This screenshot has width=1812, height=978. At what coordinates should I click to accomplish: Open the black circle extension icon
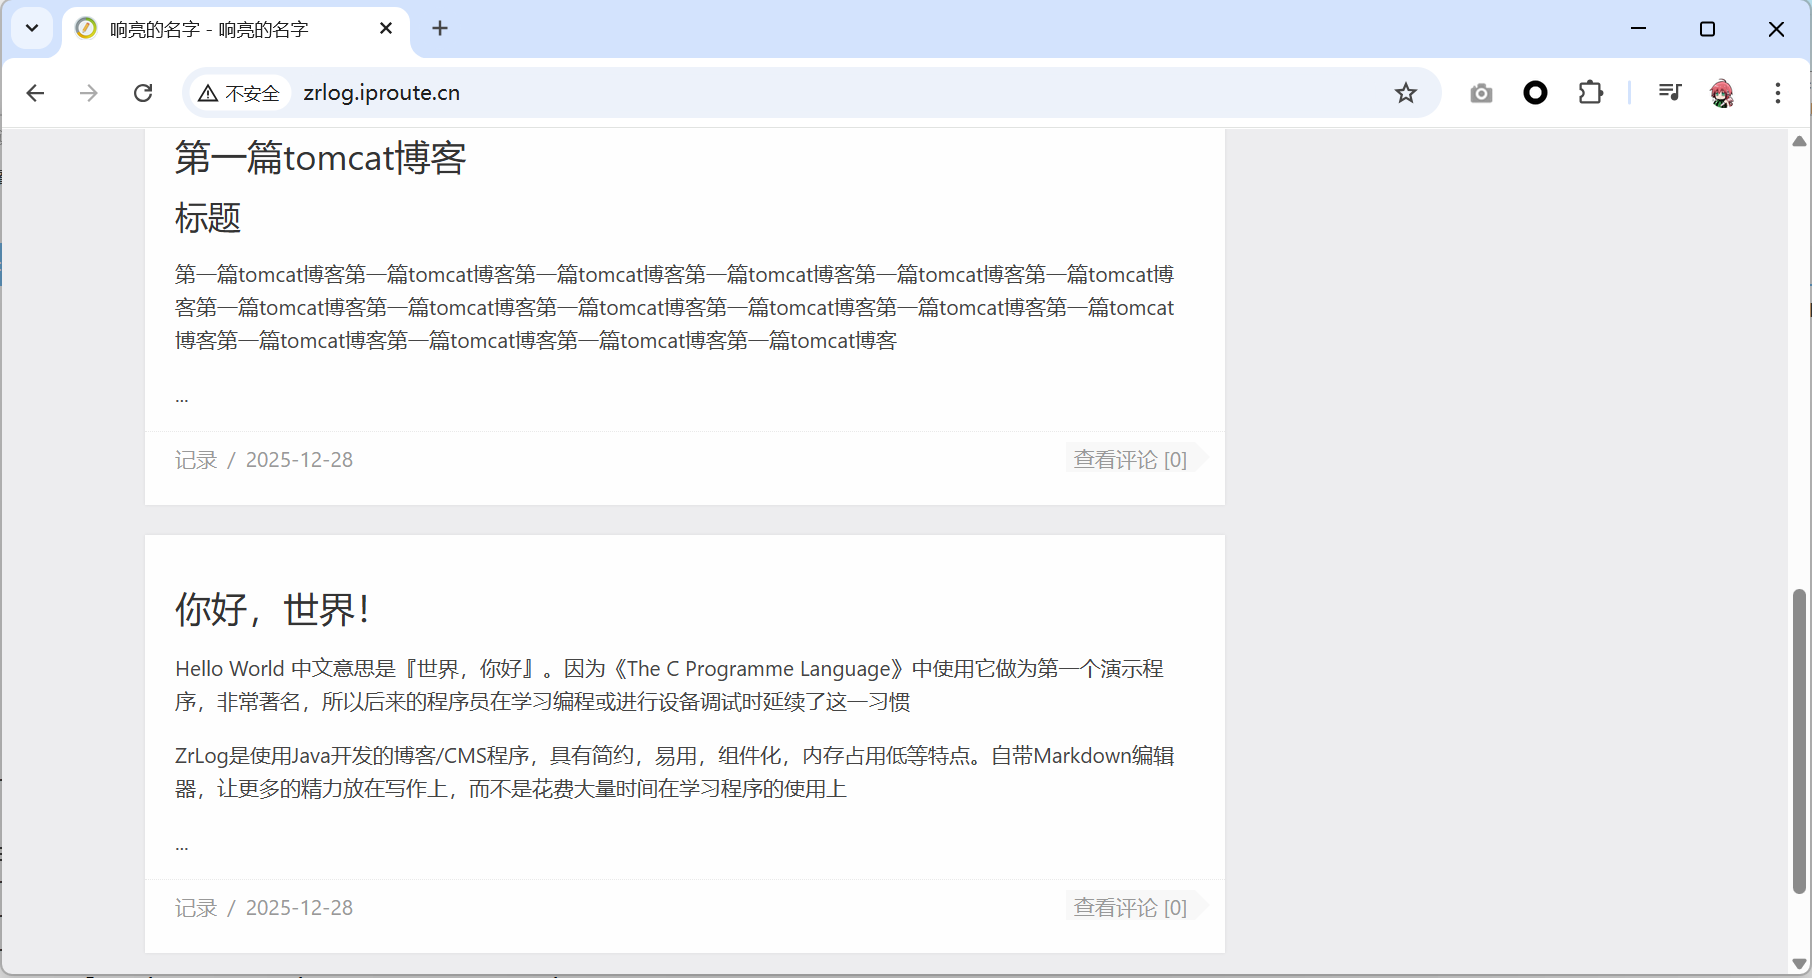point(1535,93)
